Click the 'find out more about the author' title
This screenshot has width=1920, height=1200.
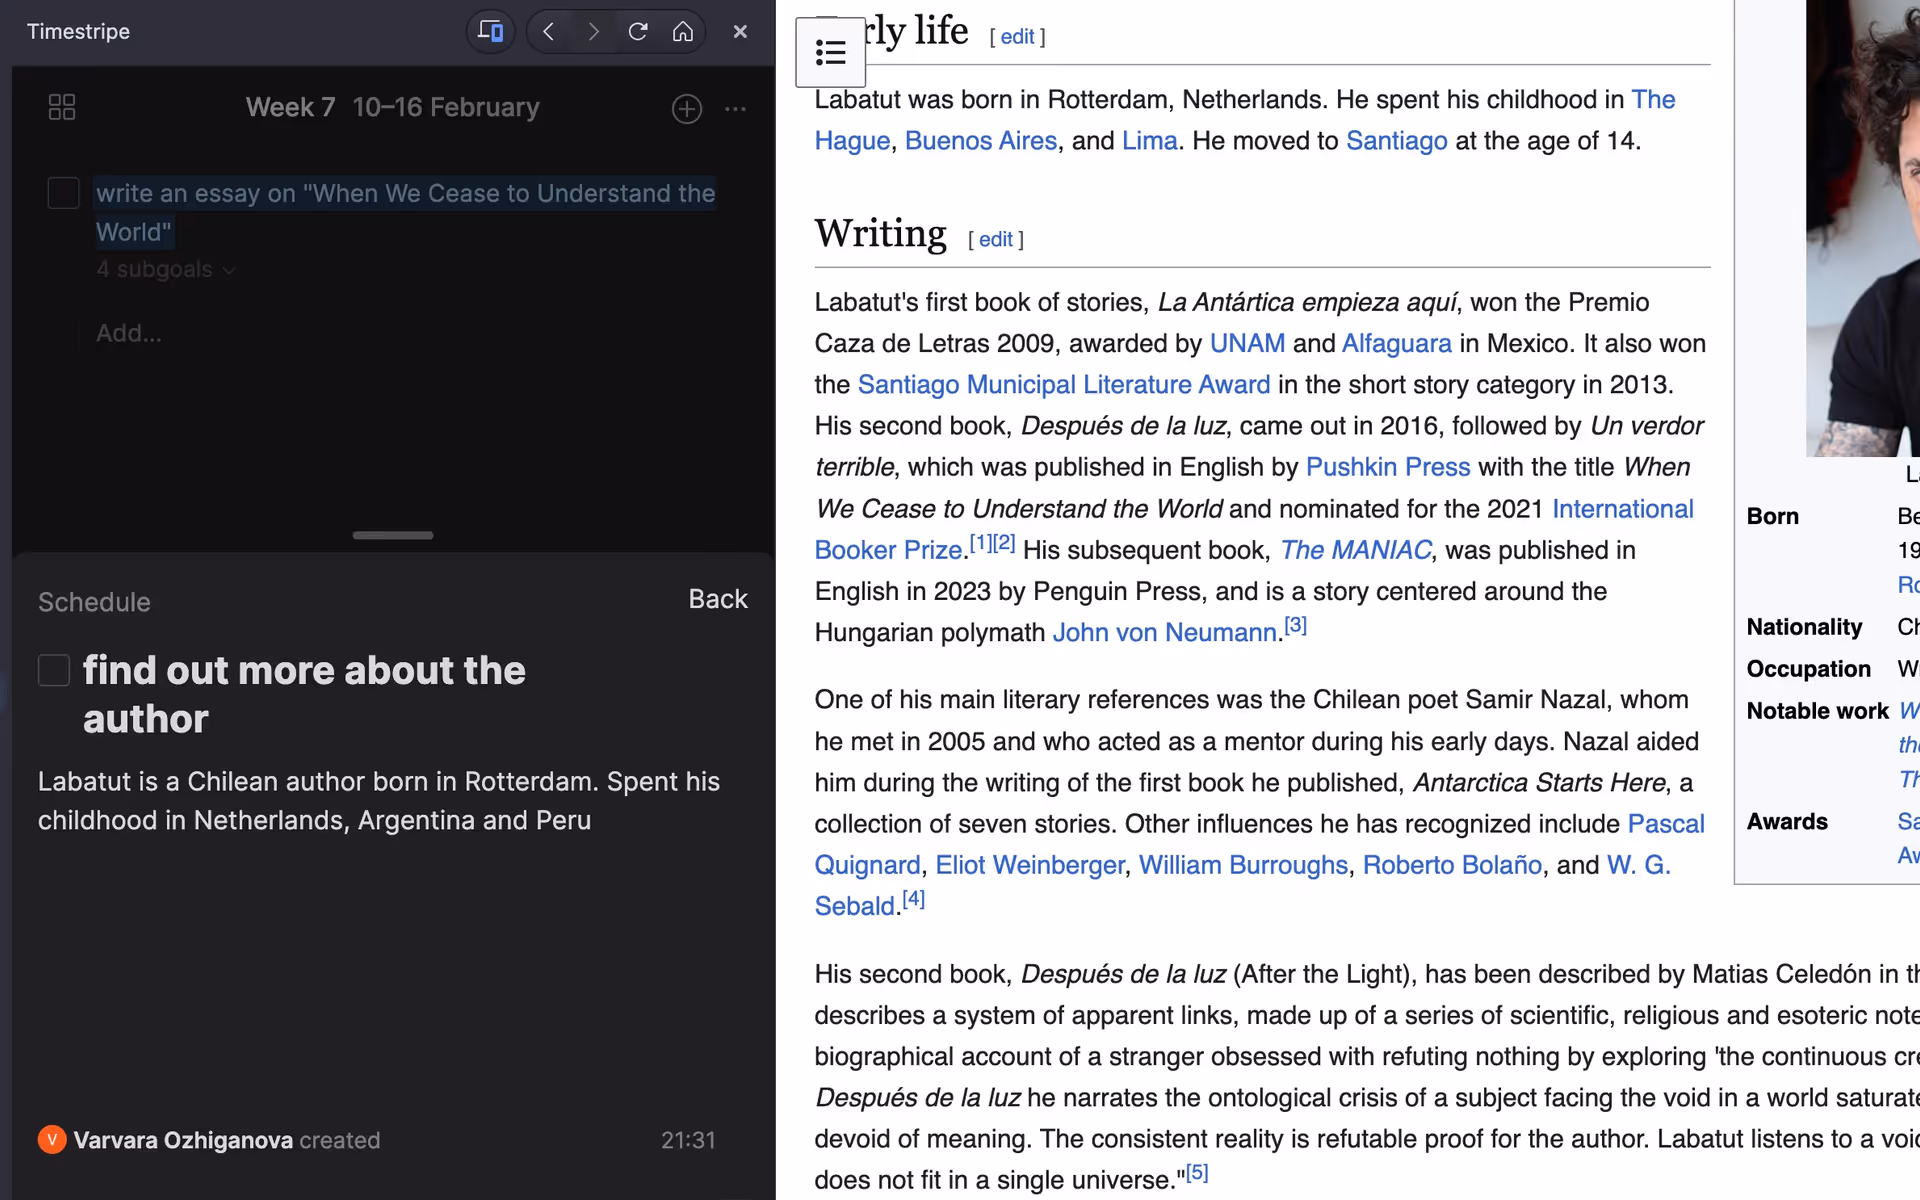click(x=304, y=695)
